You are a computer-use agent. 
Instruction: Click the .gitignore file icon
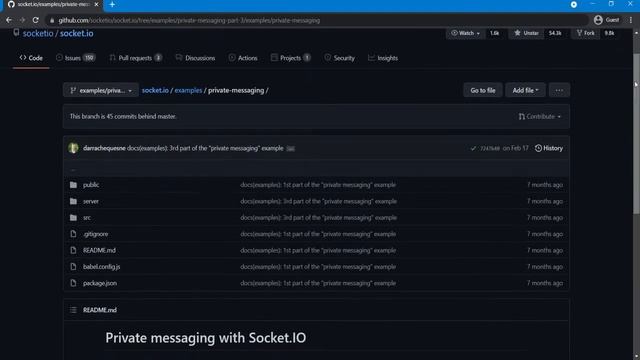pyautogui.click(x=73, y=234)
